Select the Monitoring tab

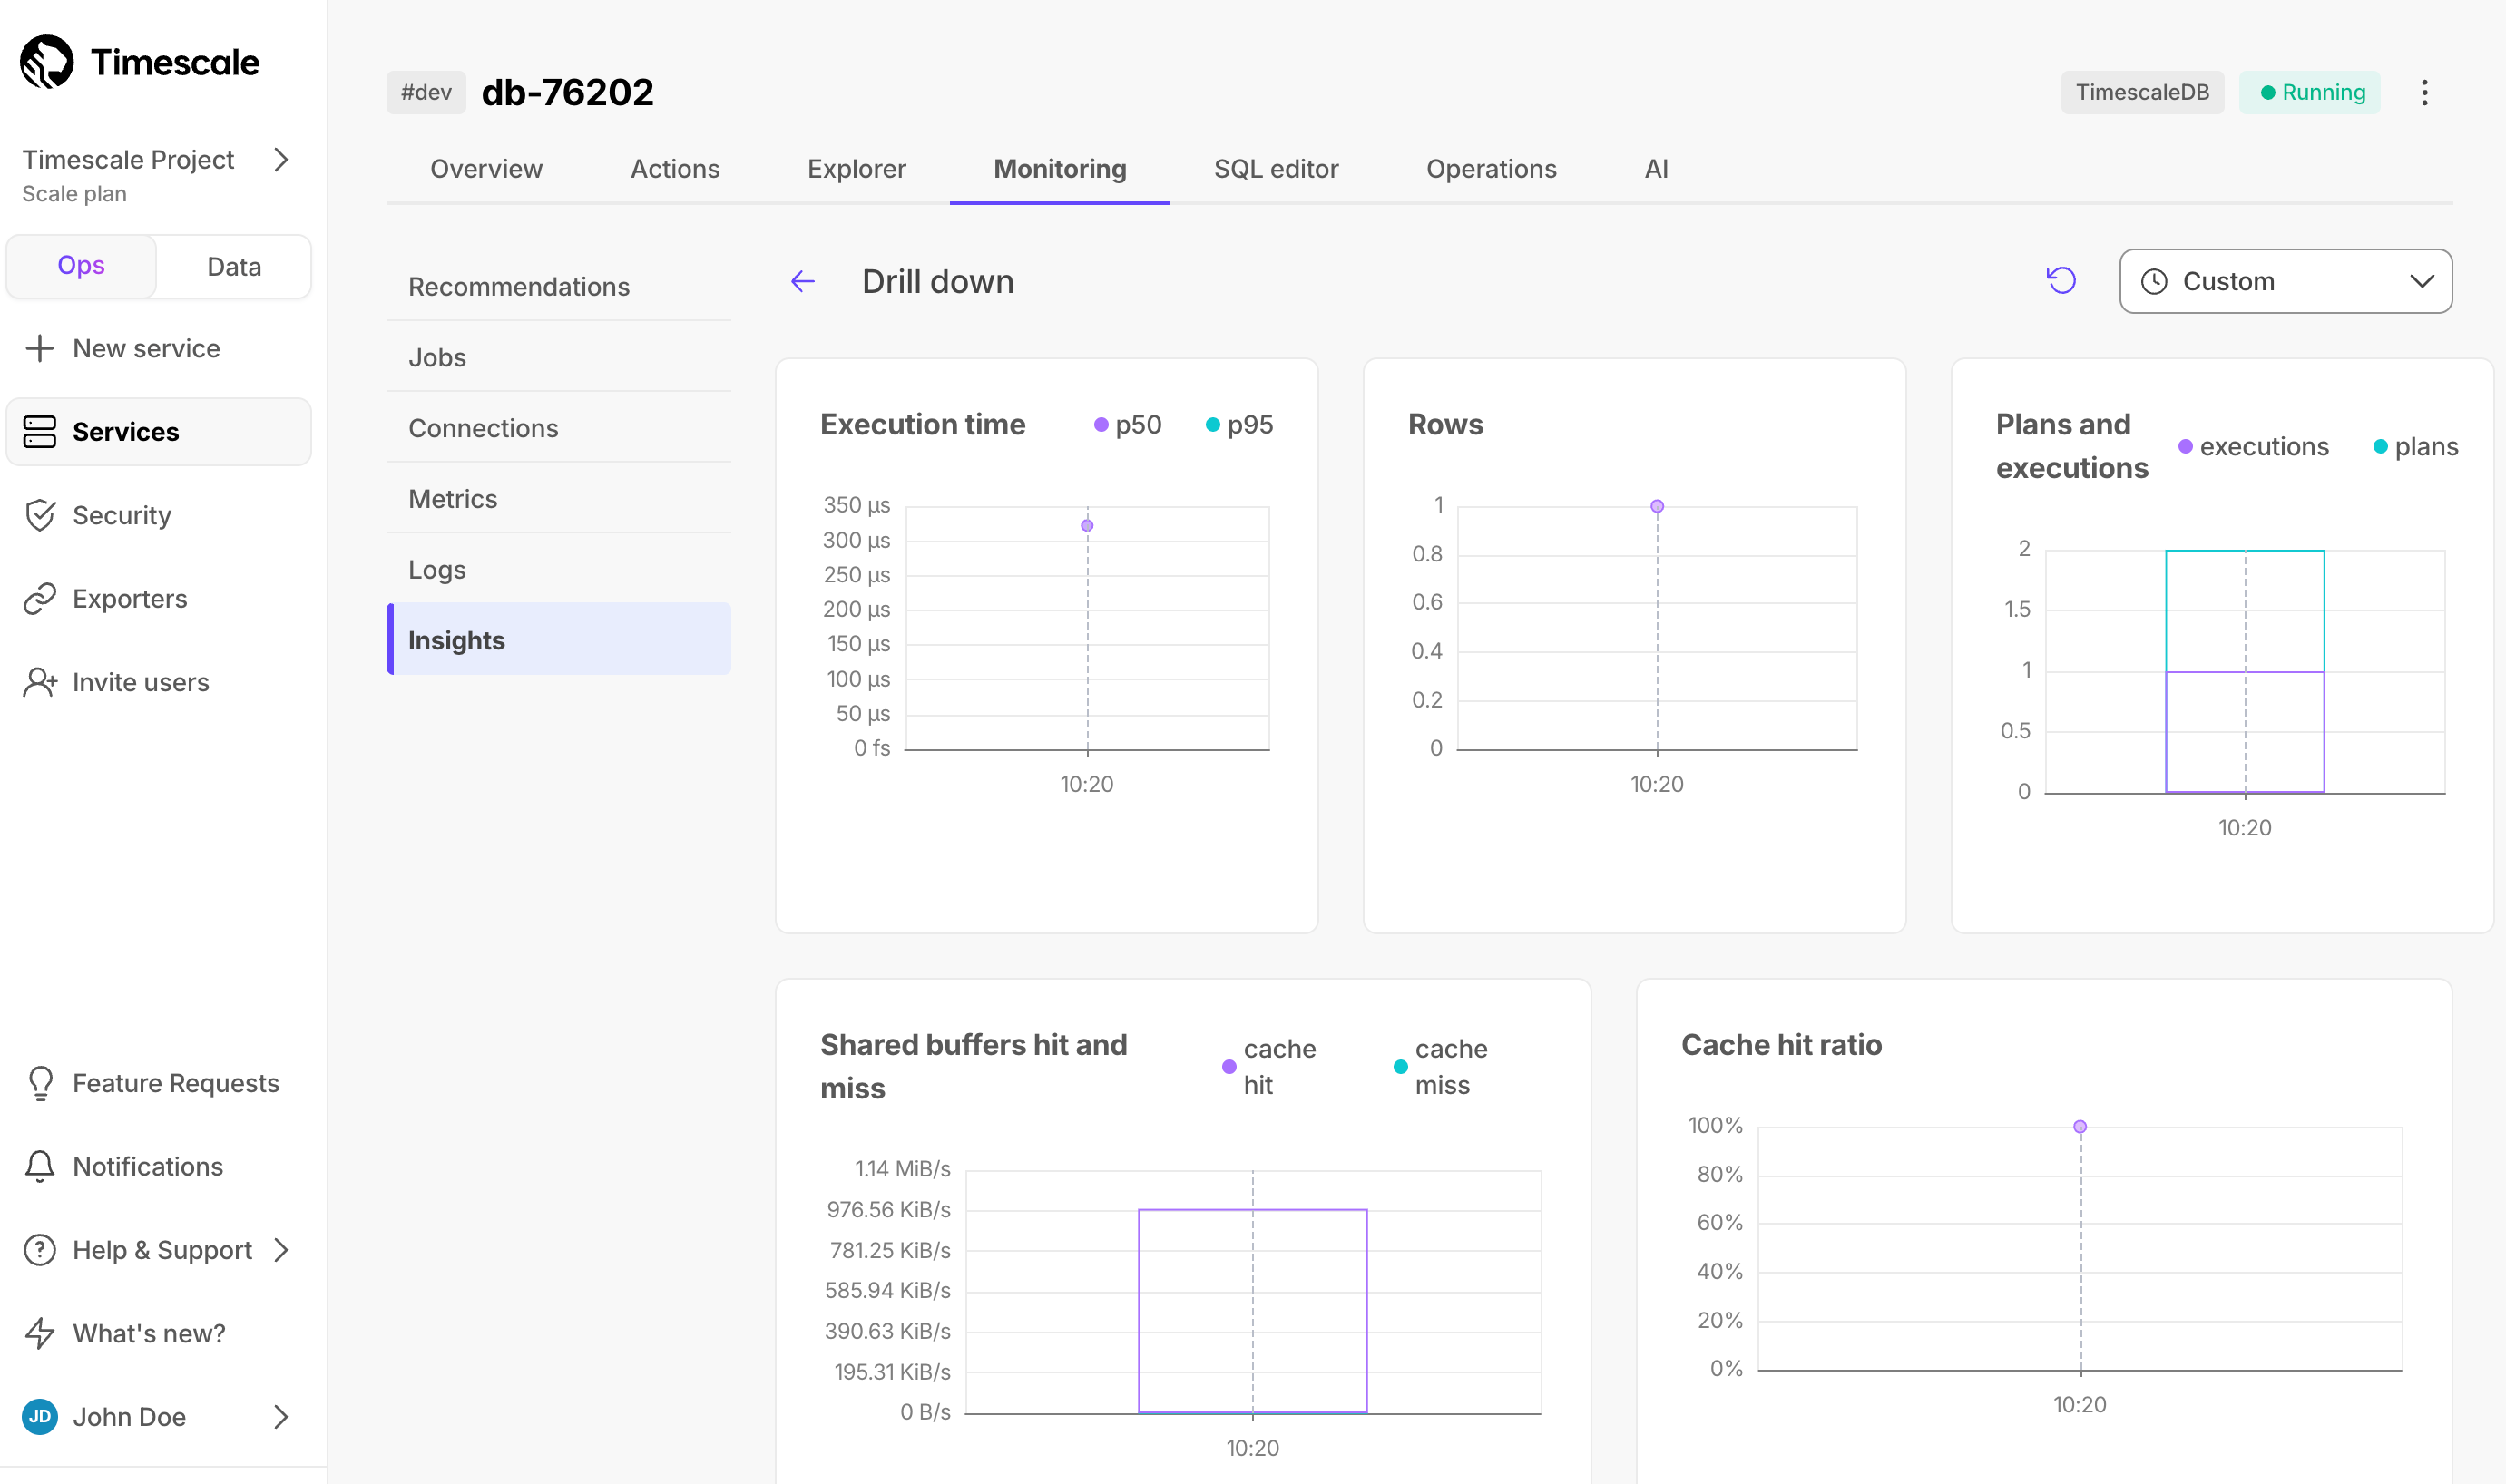click(1059, 169)
